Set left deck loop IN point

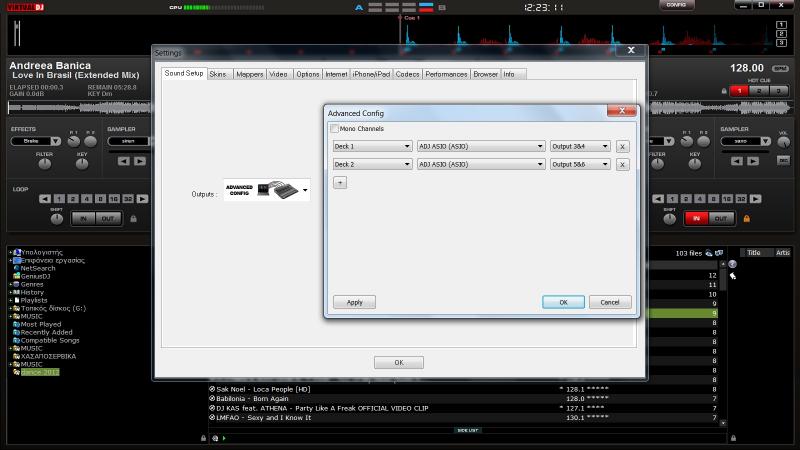(83, 219)
